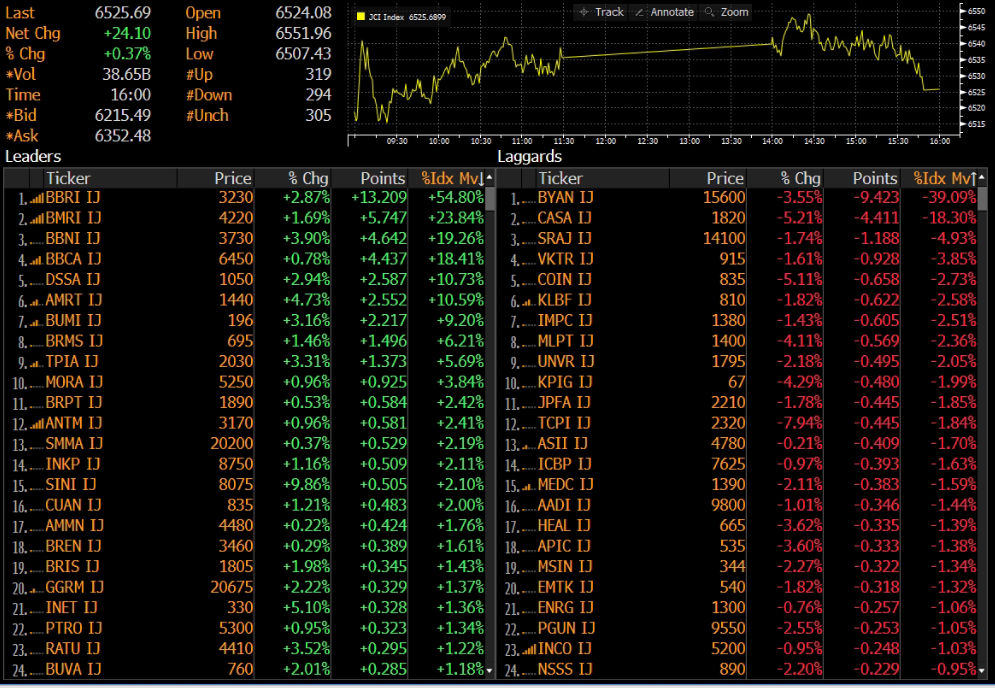The image size is (995, 688).
Task: Select the CASA IJ laggard ticker
Action: click(564, 218)
